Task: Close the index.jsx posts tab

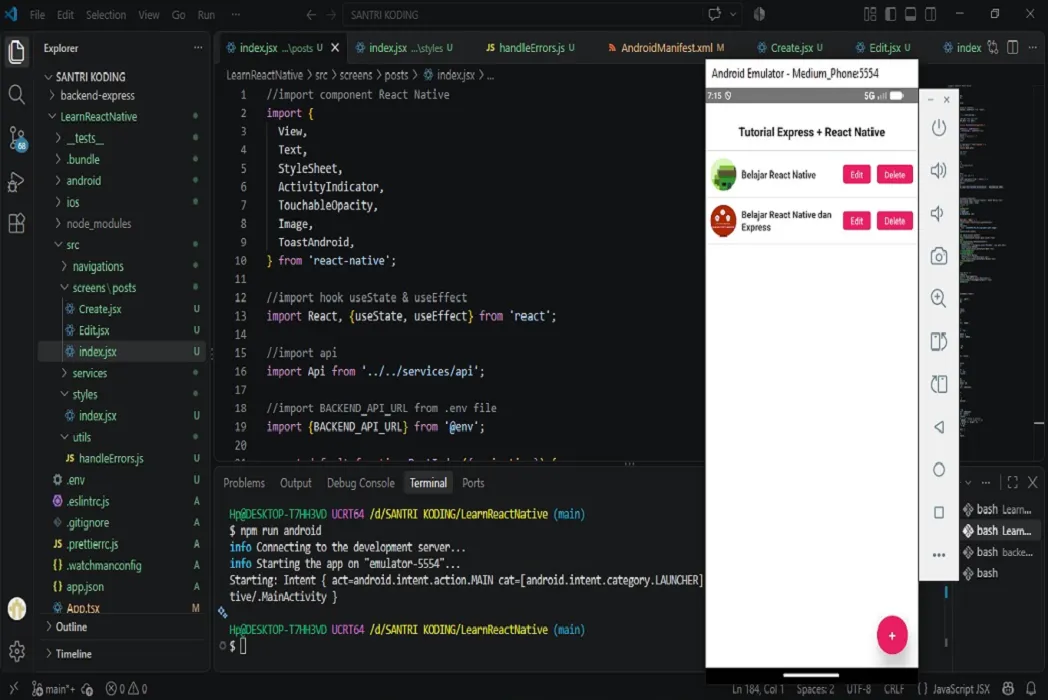Action: 335,47
